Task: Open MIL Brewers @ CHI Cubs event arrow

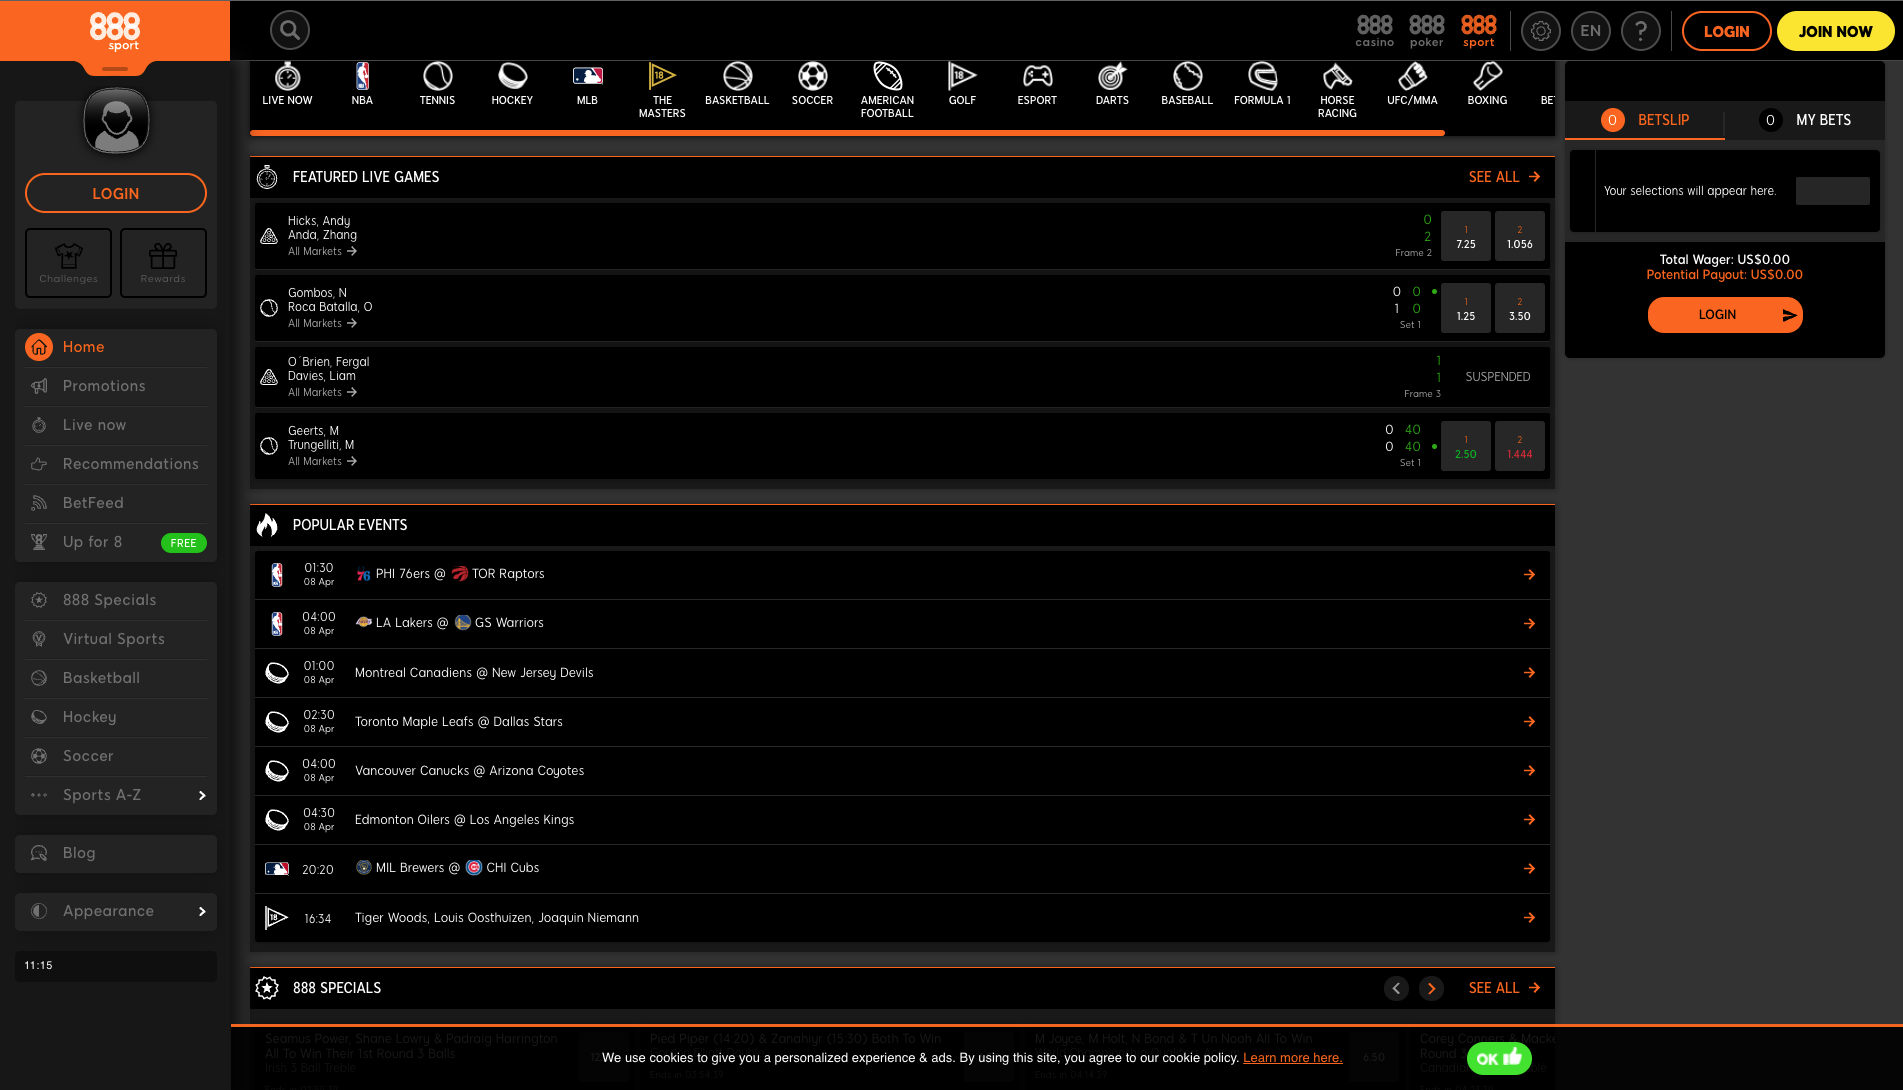Action: click(x=1529, y=868)
